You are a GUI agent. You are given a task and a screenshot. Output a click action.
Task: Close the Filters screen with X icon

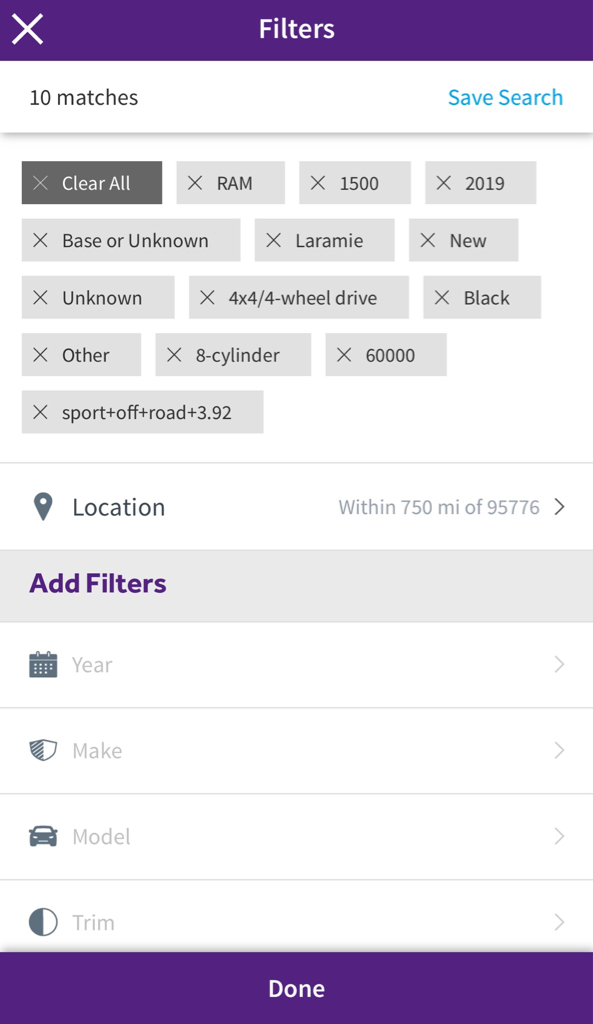[x=27, y=29]
